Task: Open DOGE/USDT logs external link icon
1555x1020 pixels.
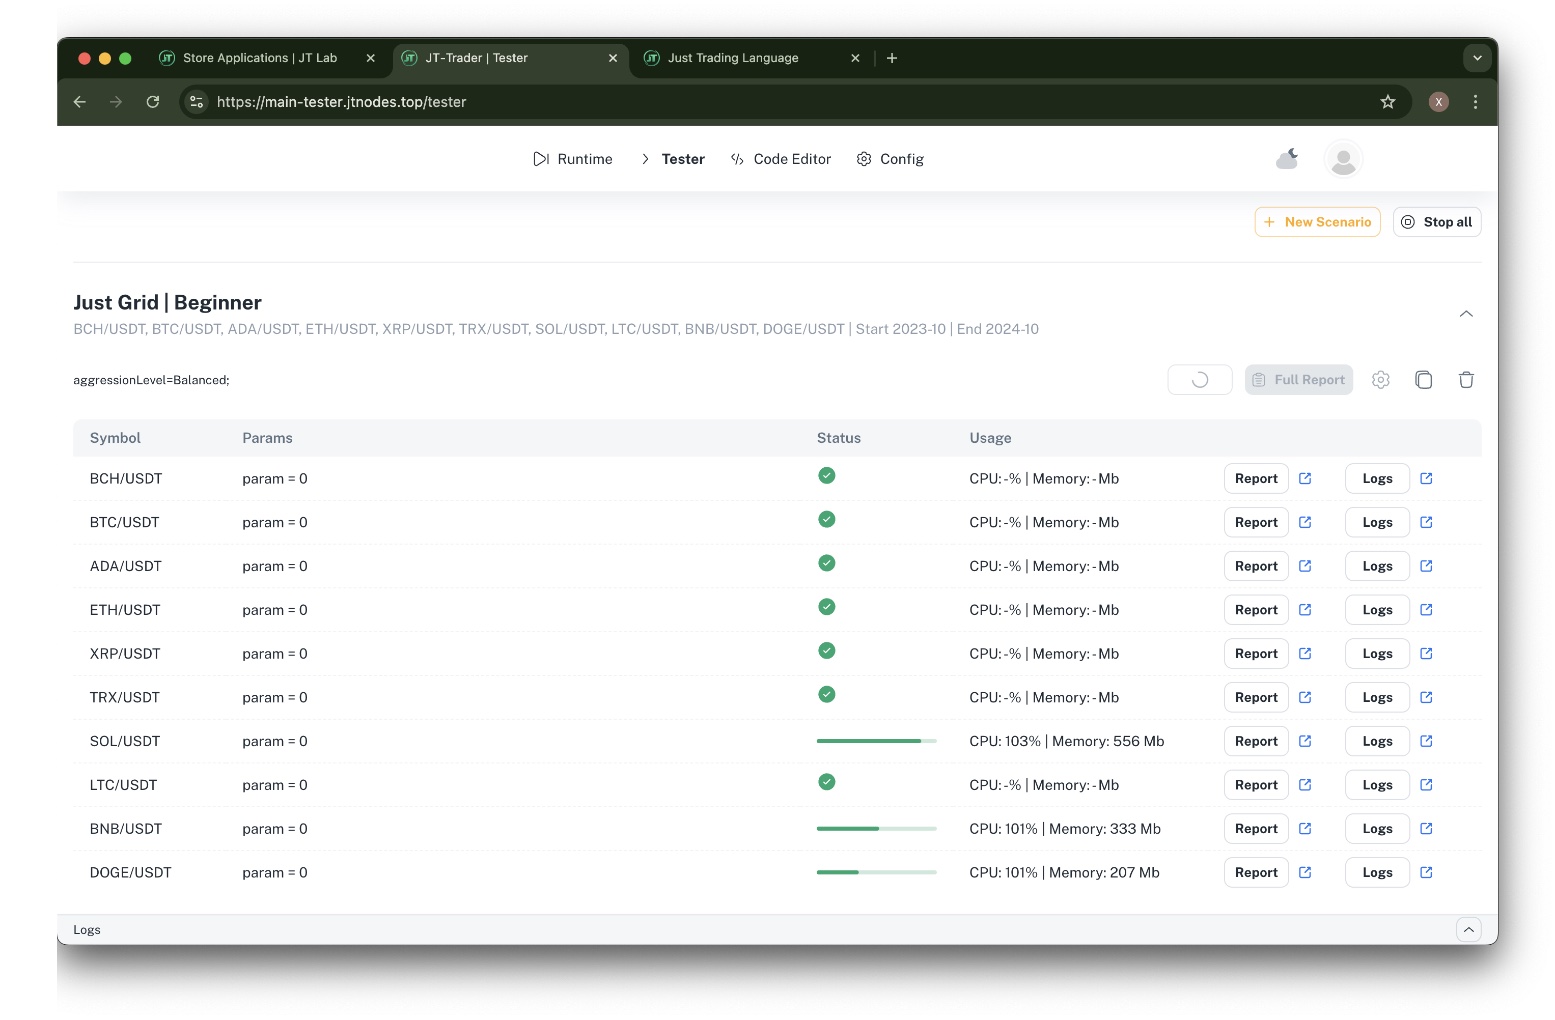Action: (1426, 872)
